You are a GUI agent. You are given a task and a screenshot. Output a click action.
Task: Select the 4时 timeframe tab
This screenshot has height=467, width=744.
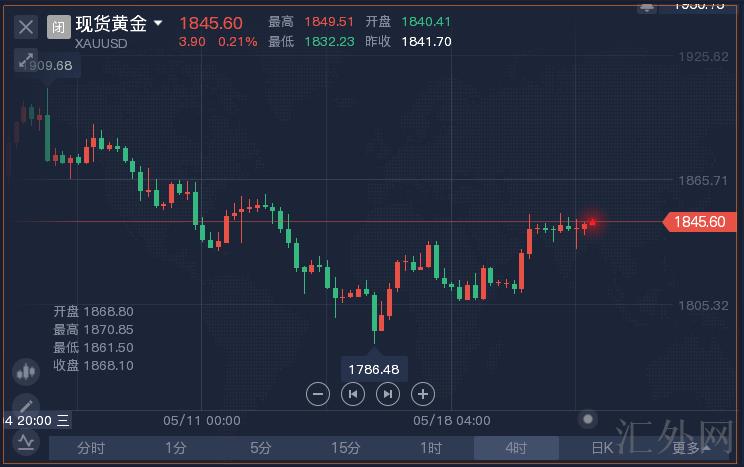[x=516, y=448]
